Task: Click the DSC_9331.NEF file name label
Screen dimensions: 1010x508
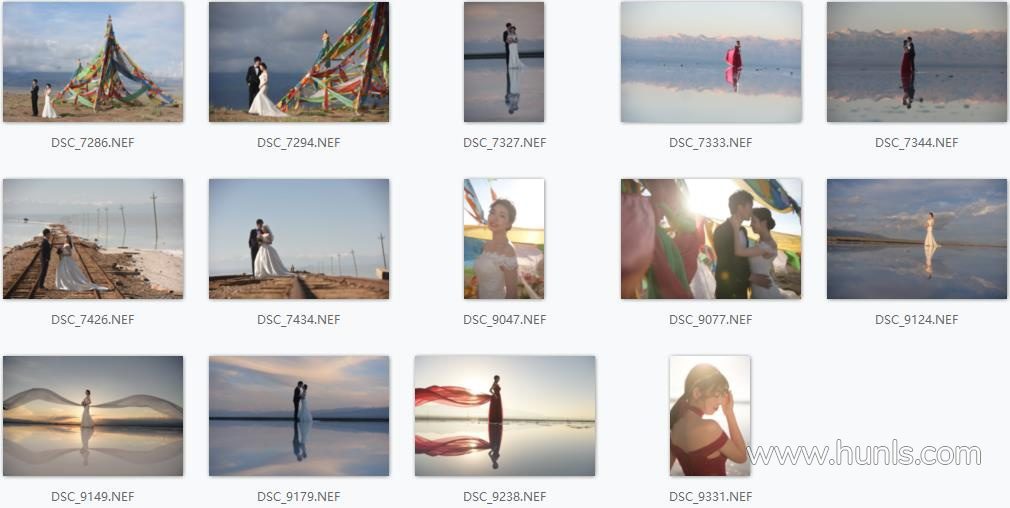Action: (710, 496)
